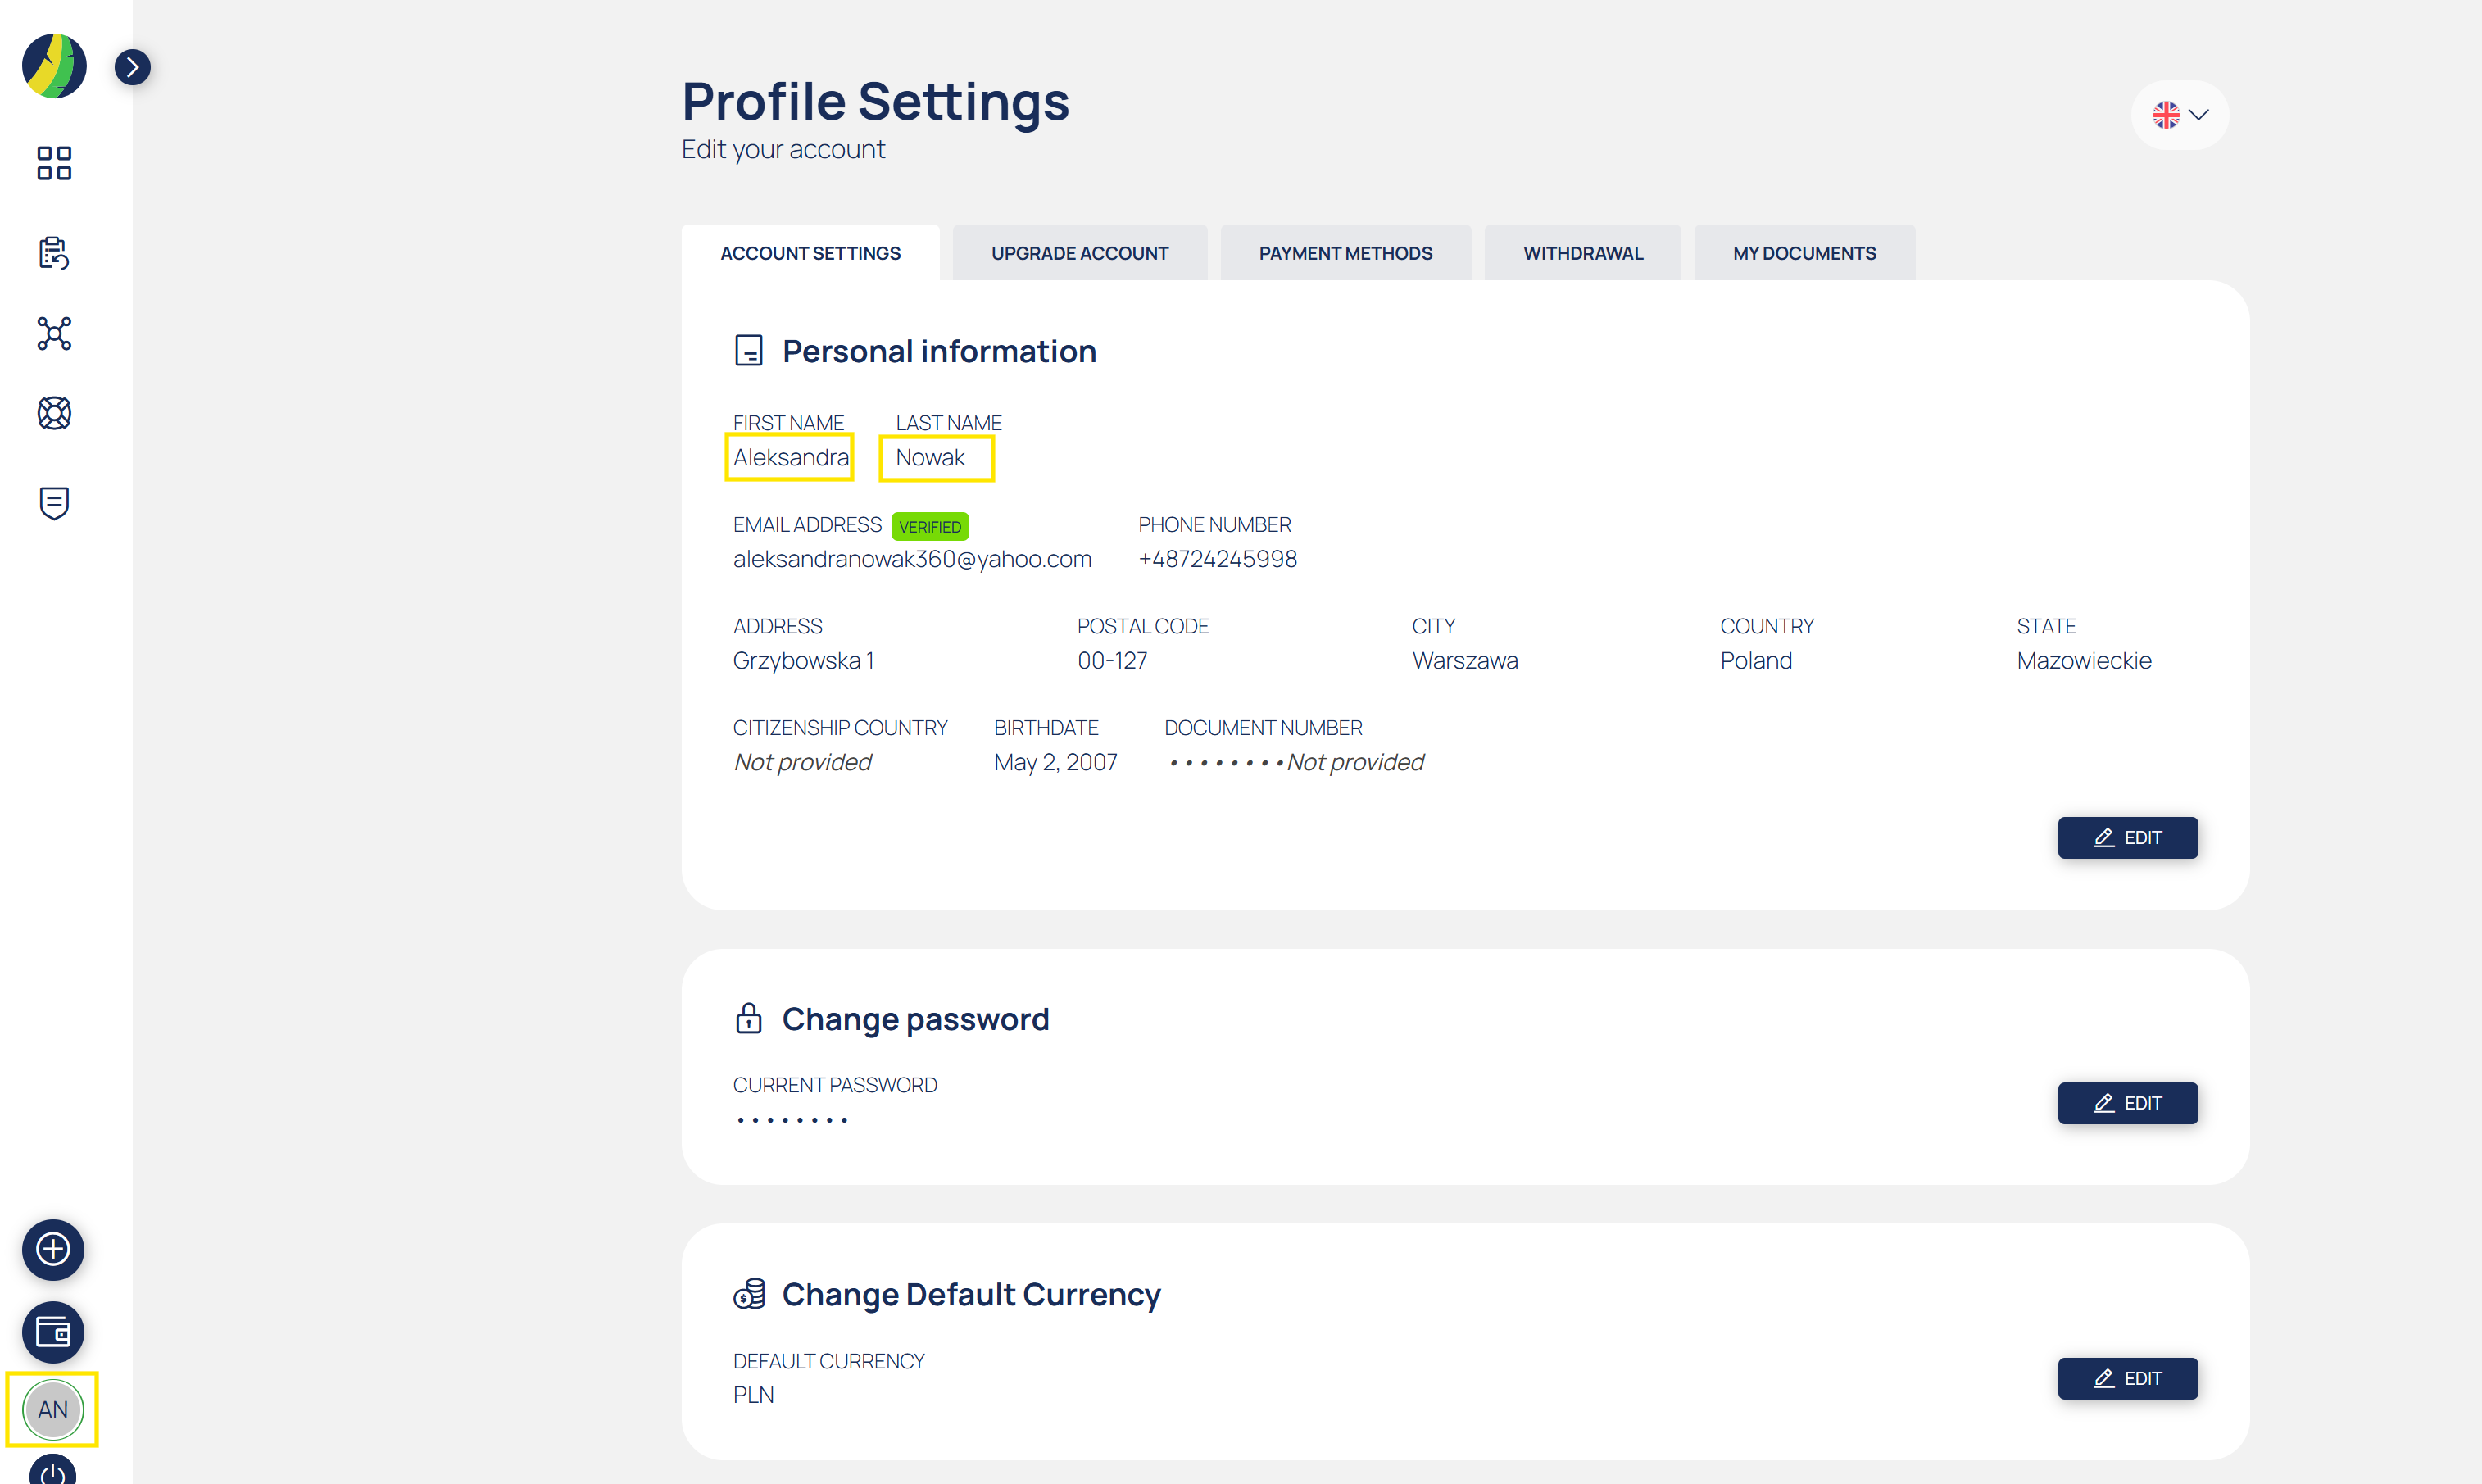Edit the default currency setting

(2127, 1378)
